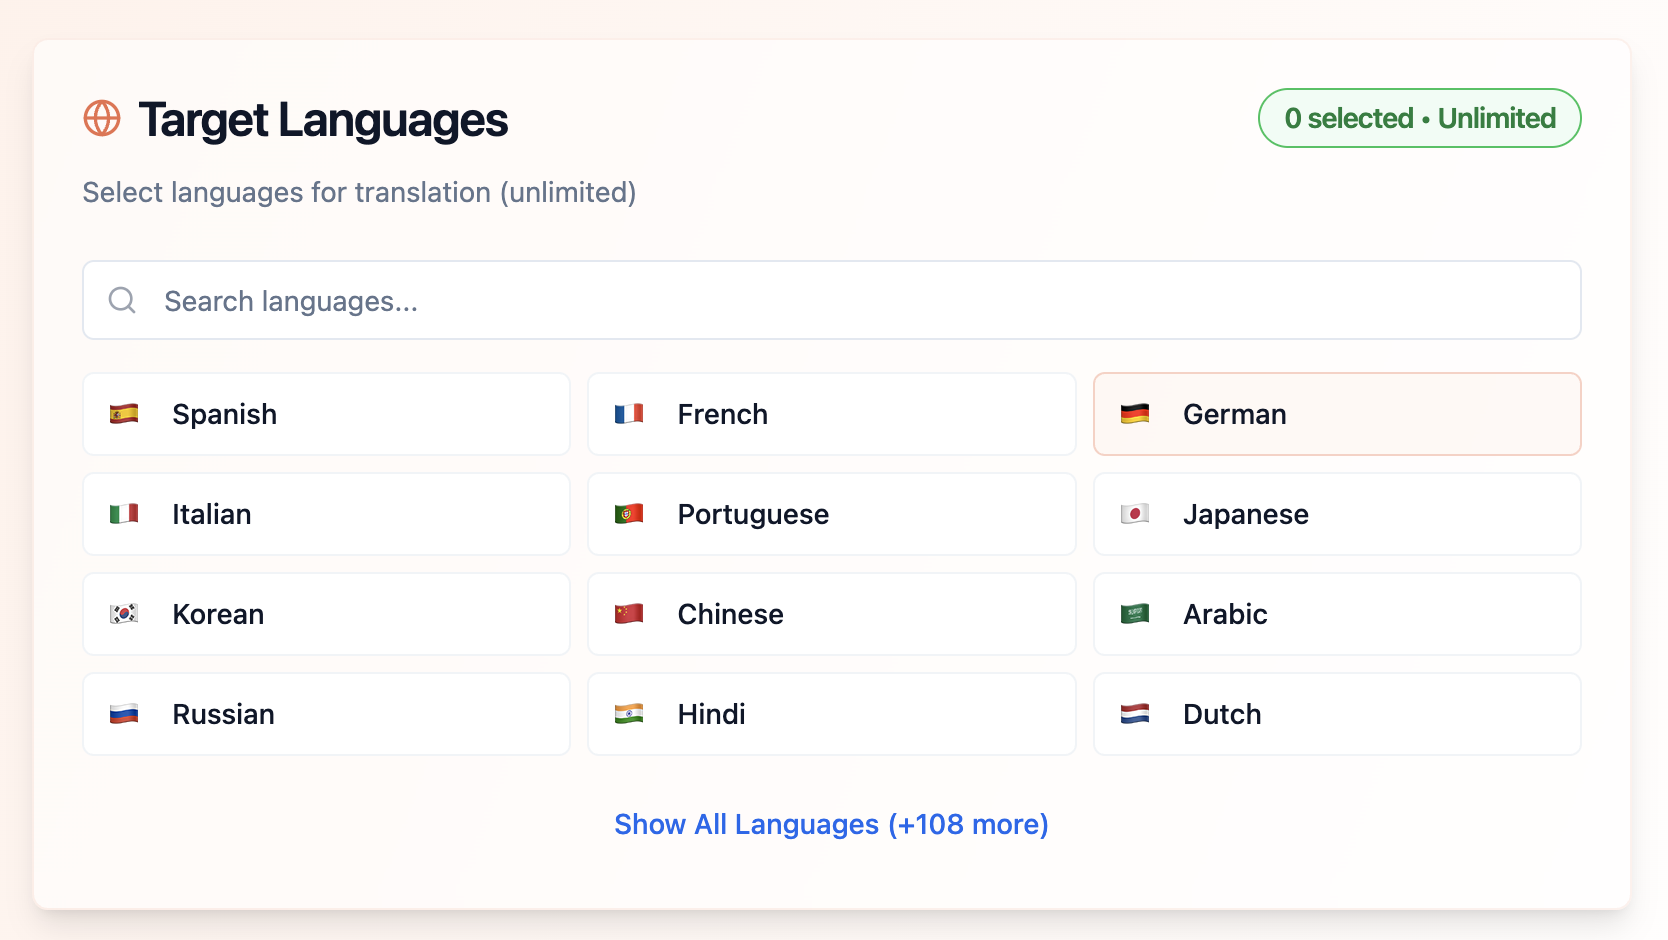Enable Arabic translation option

coord(1337,614)
